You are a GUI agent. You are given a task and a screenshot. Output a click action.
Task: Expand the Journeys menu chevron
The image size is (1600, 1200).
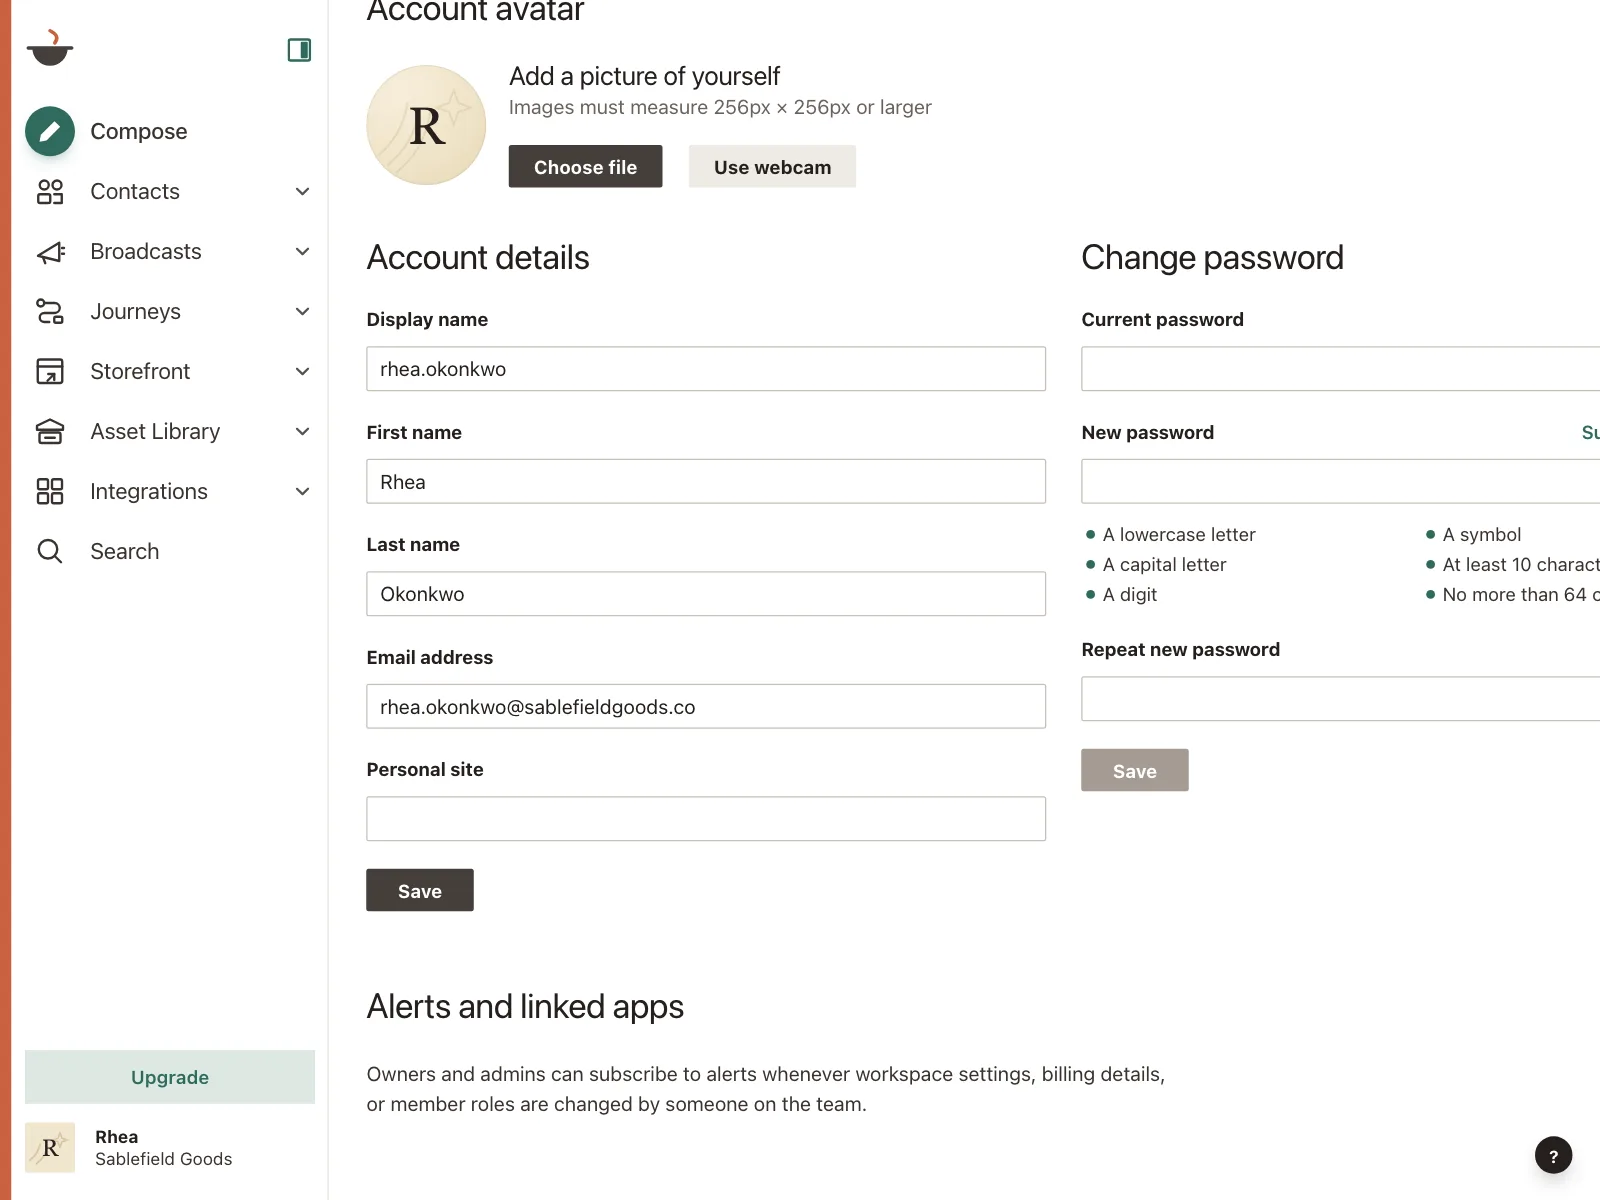pyautogui.click(x=302, y=311)
